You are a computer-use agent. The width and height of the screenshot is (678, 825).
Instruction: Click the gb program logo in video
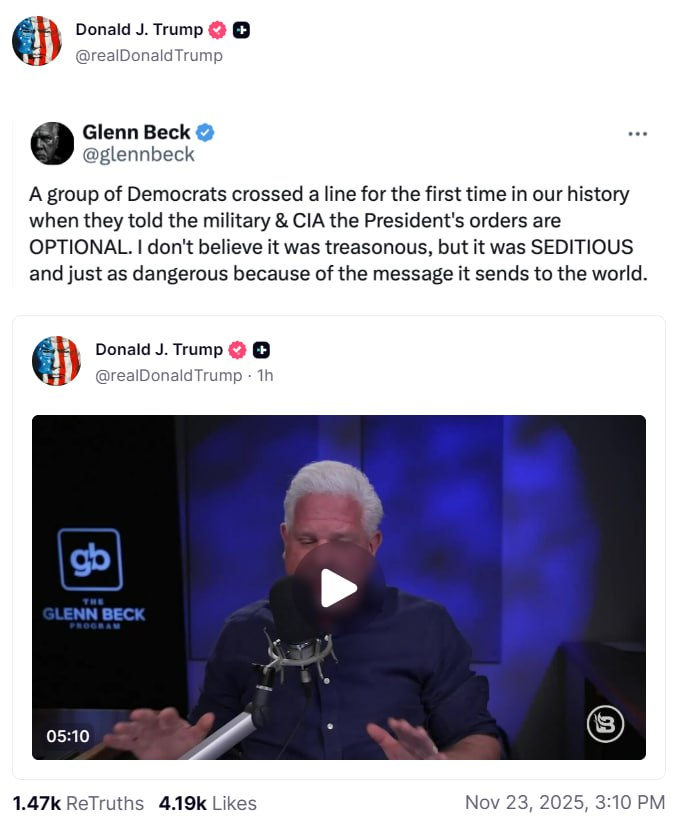tap(90, 559)
